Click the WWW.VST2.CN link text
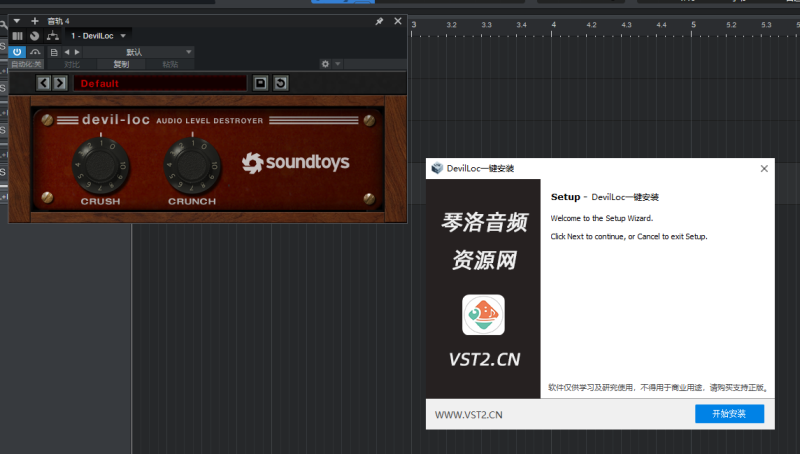 tap(468, 413)
